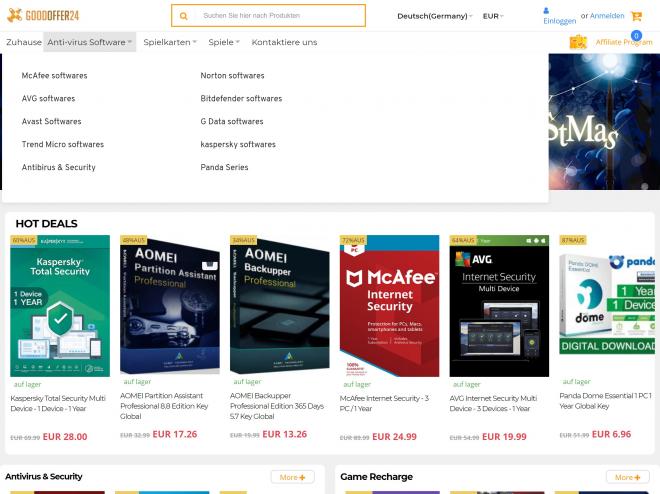Select Avast Softwares category
Viewport: 660px width, 494px height.
coord(51,122)
